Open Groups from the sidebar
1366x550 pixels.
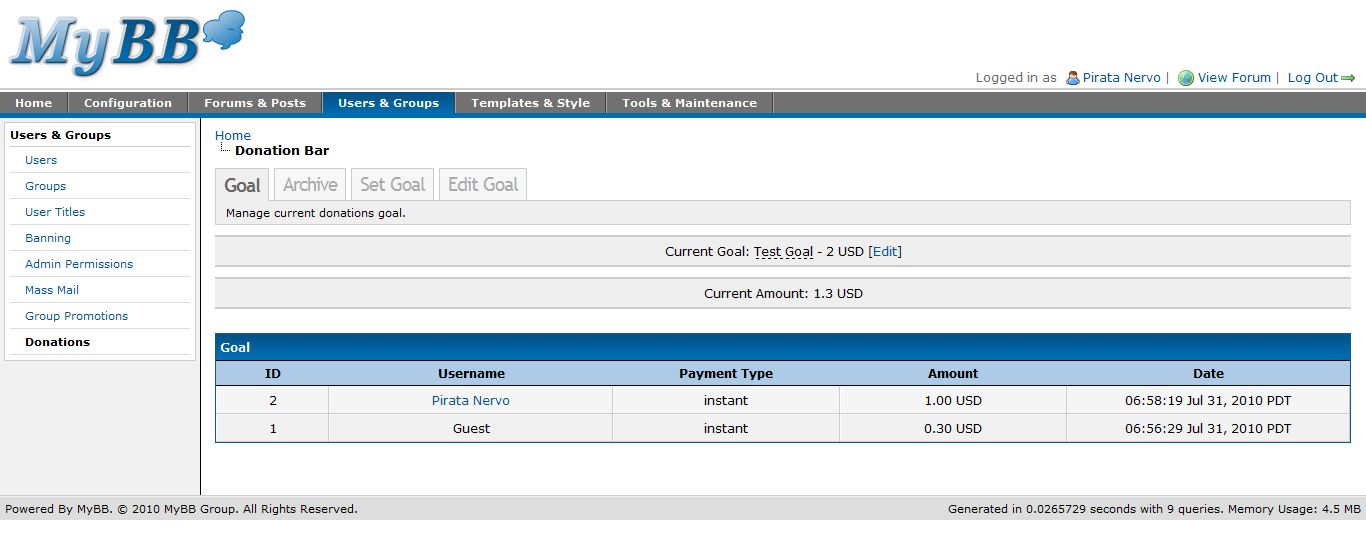(46, 186)
